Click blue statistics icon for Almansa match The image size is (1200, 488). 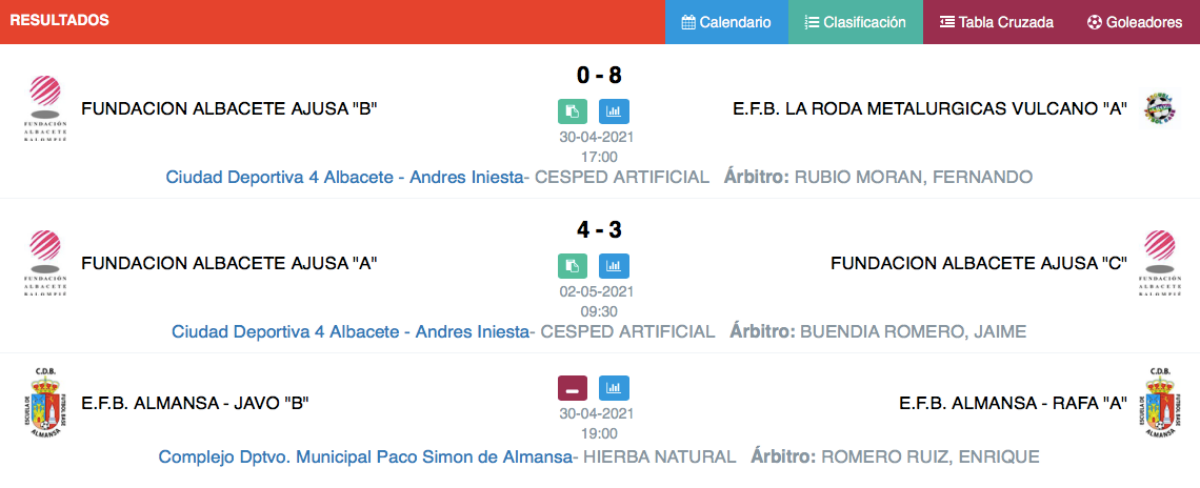coord(614,388)
